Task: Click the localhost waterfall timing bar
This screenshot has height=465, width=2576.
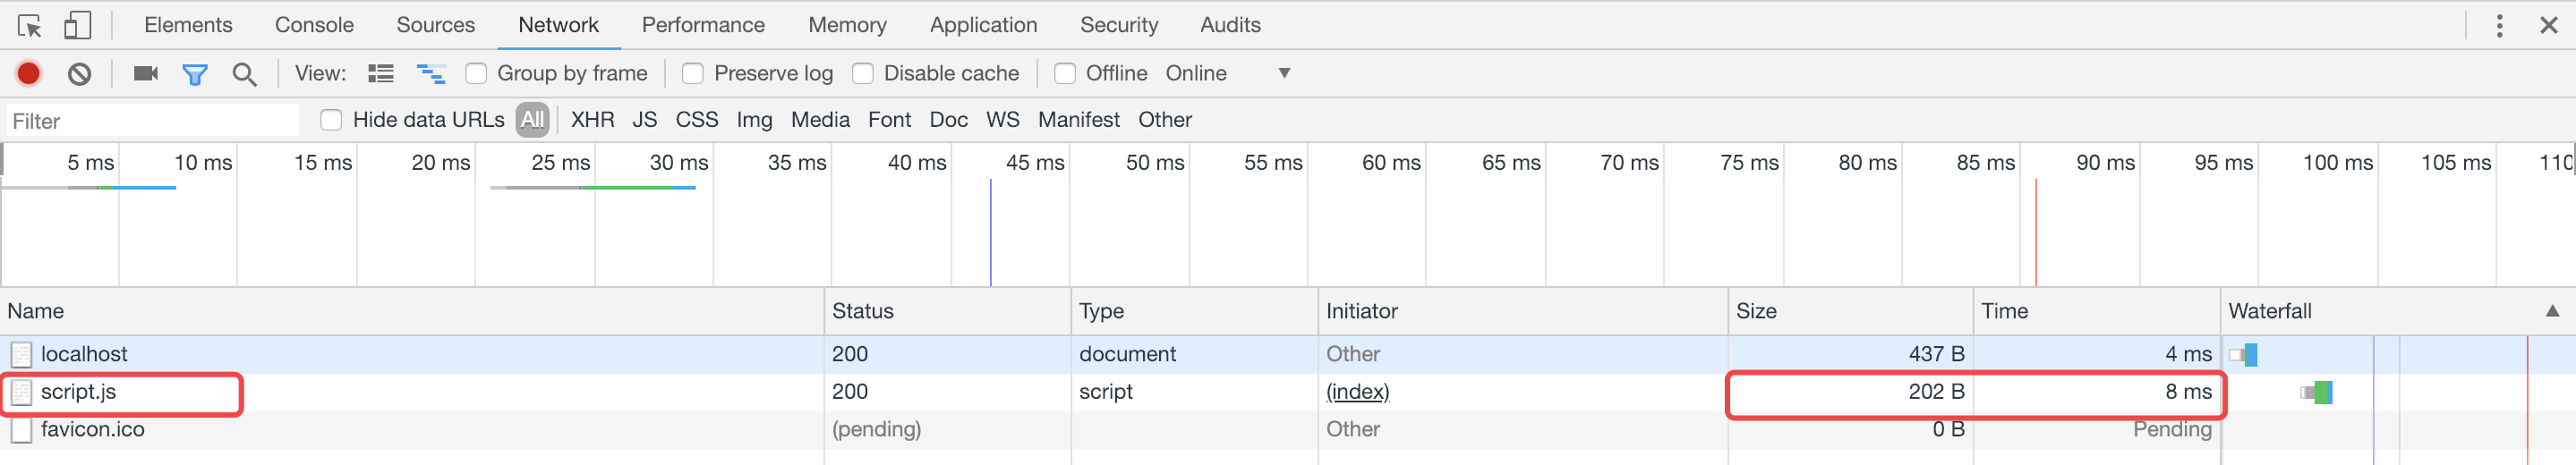Action: 2243,354
